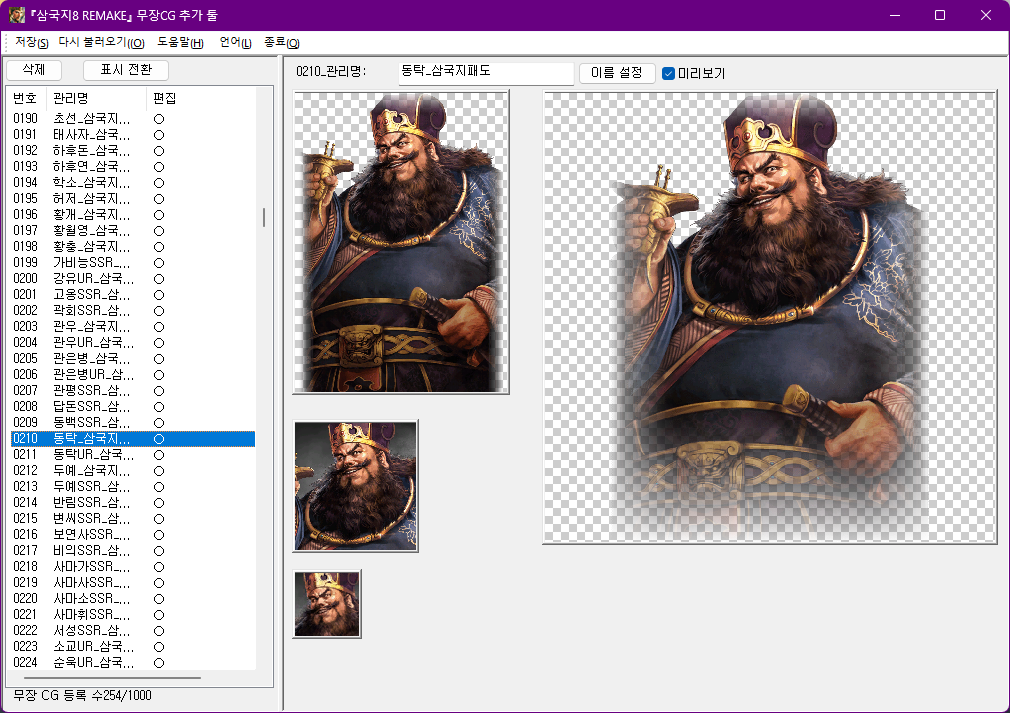This screenshot has width=1010, height=713.
Task: Select the smallest face portrait thumbnail
Action: click(x=327, y=604)
